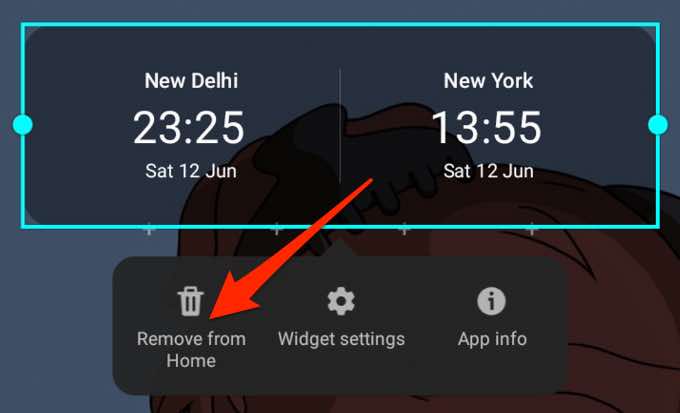Tap the trash can icon
Image resolution: width=680 pixels, height=413 pixels.
(190, 301)
